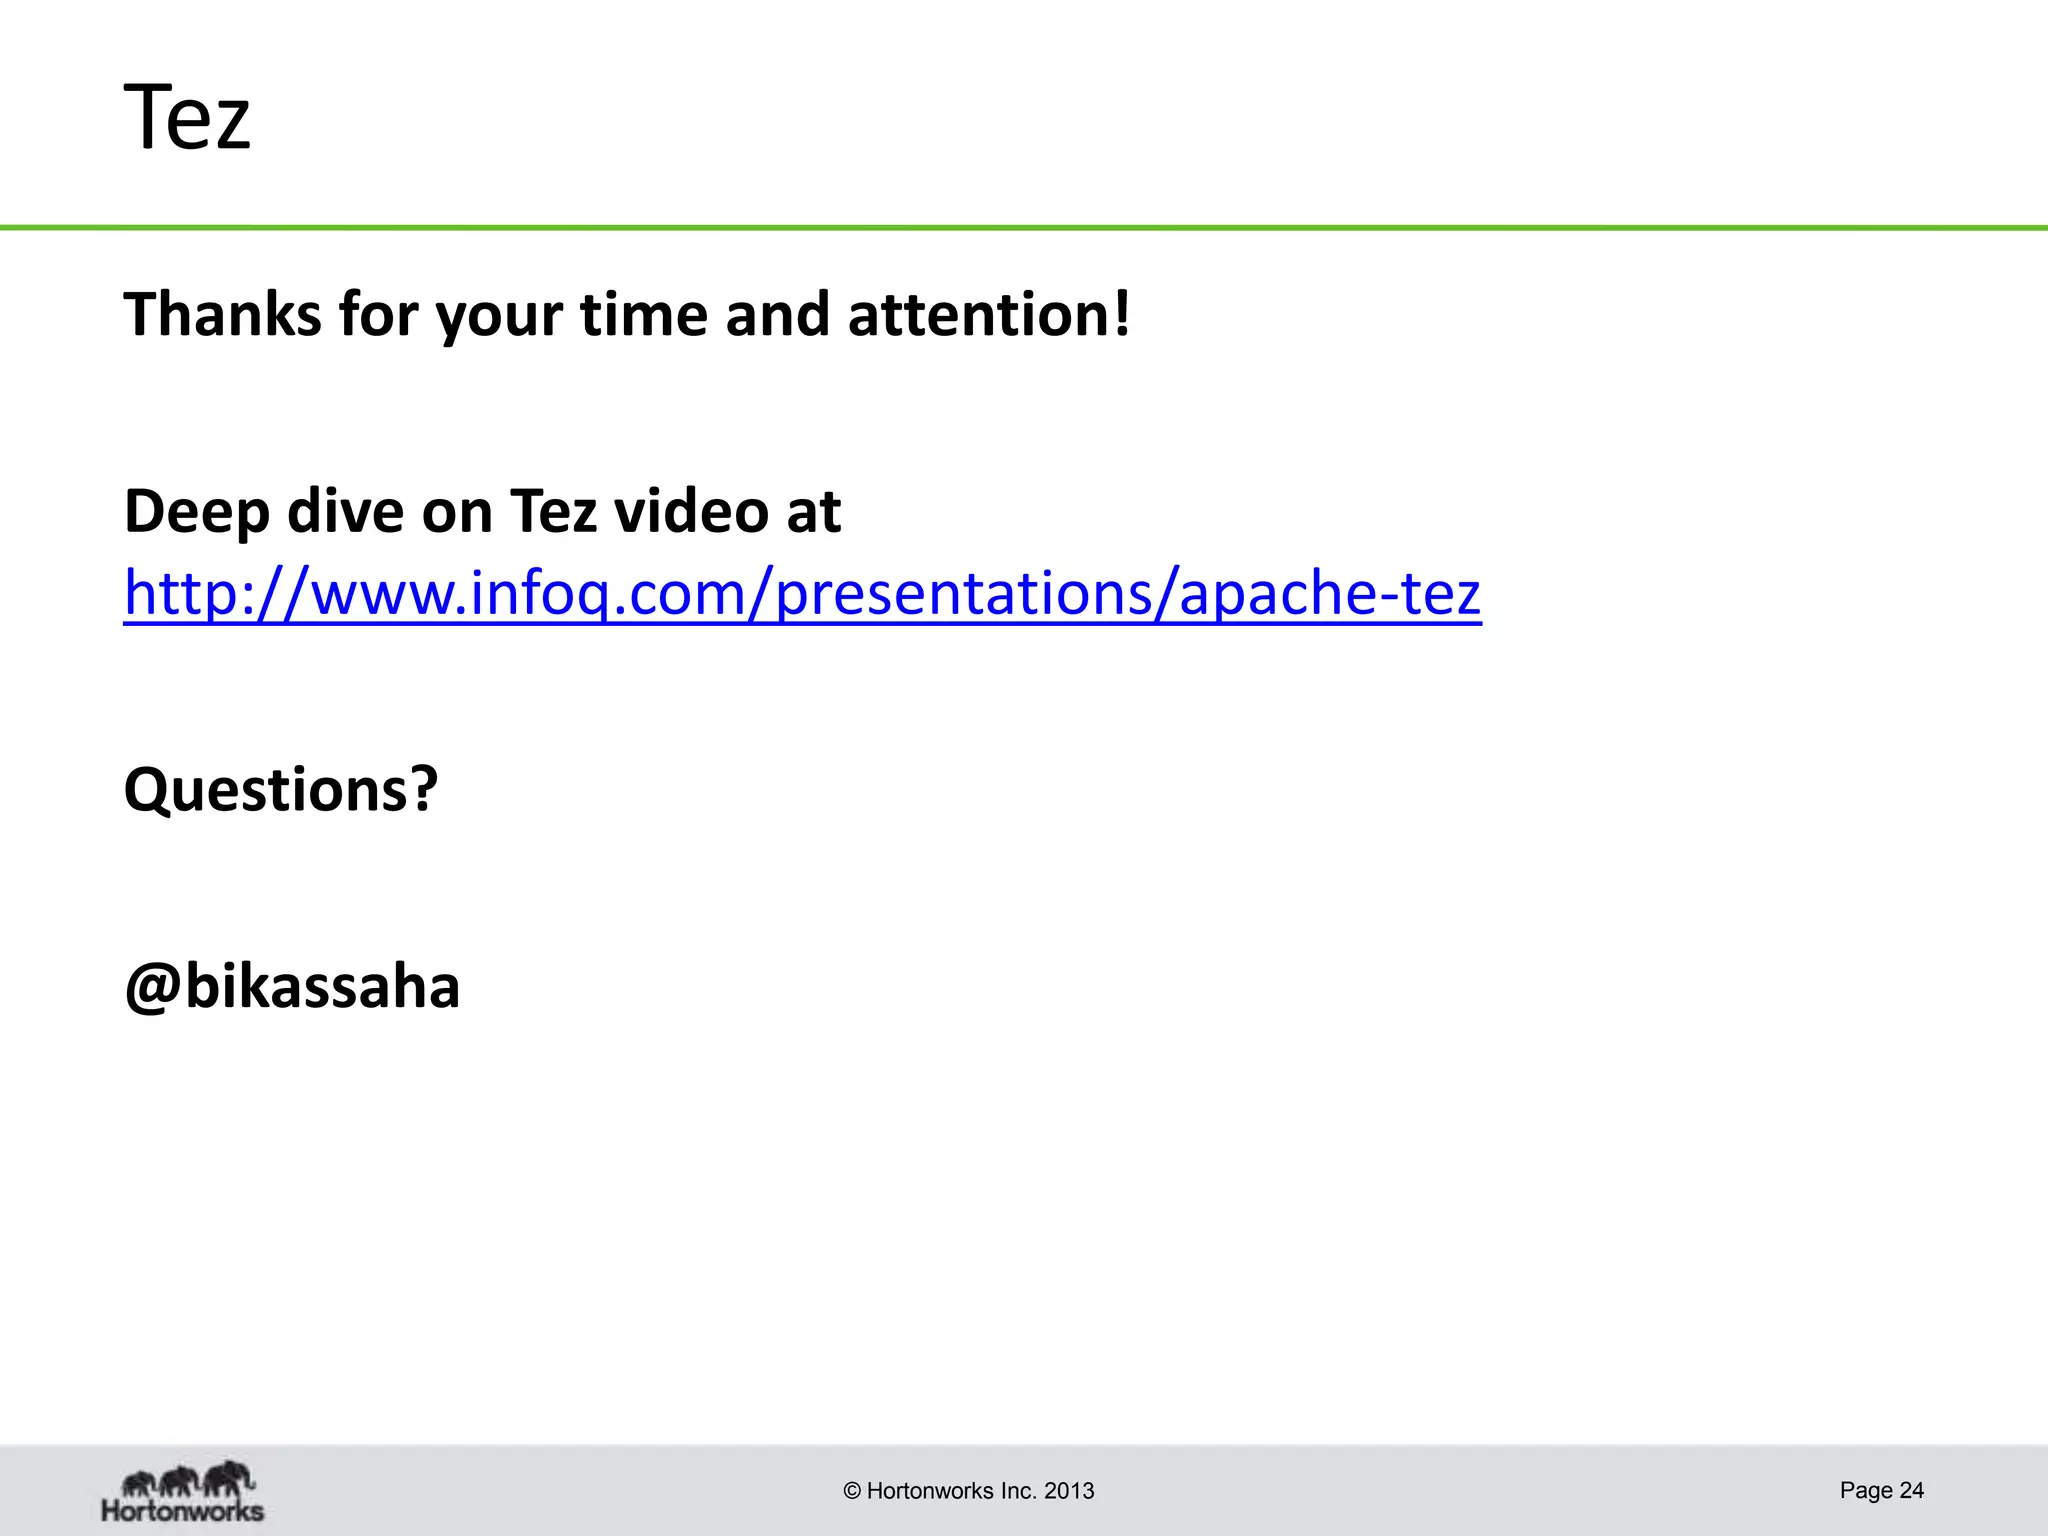Click the 'Page 24' page number
This screenshot has height=1536, width=2048.
[1882, 1490]
